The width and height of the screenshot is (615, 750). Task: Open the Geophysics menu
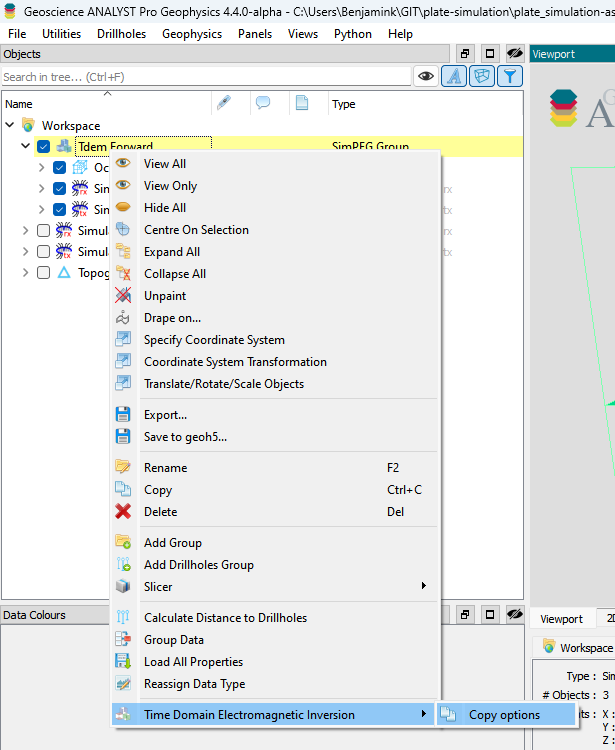pos(192,34)
